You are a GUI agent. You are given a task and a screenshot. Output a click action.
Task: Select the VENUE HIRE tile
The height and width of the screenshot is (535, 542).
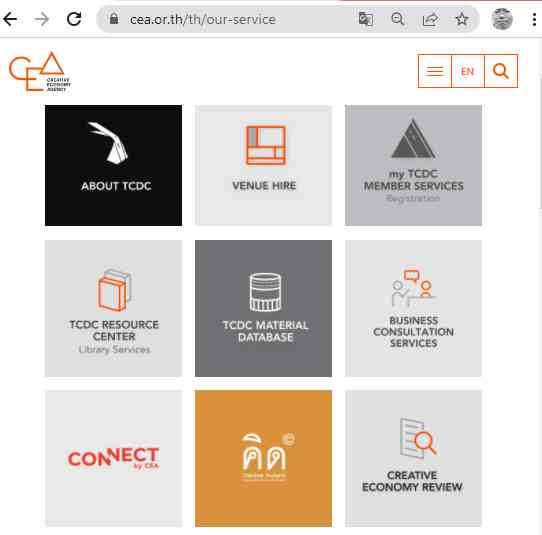(x=263, y=166)
